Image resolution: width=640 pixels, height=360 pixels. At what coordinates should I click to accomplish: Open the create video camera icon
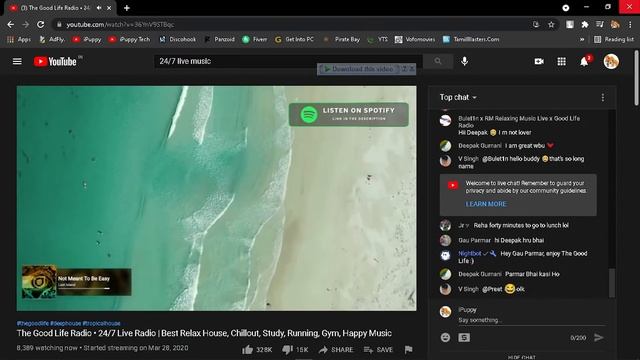pyautogui.click(x=539, y=61)
